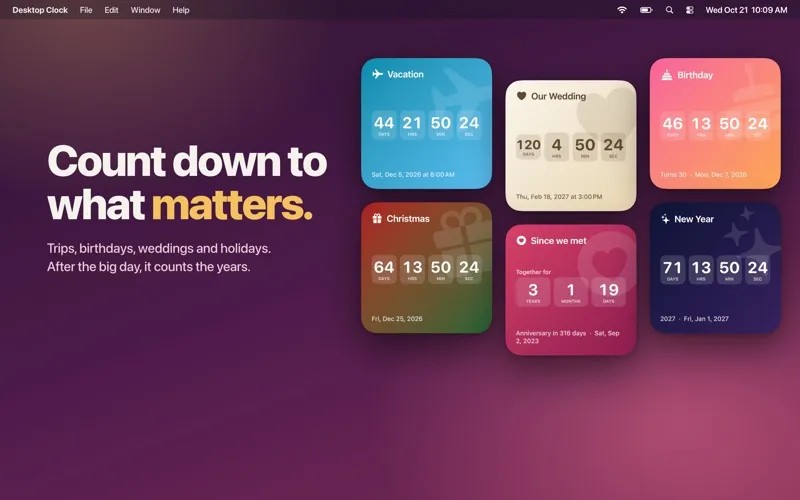Click the gift icon on Christmas widget
This screenshot has width=800, height=500.
tap(377, 218)
